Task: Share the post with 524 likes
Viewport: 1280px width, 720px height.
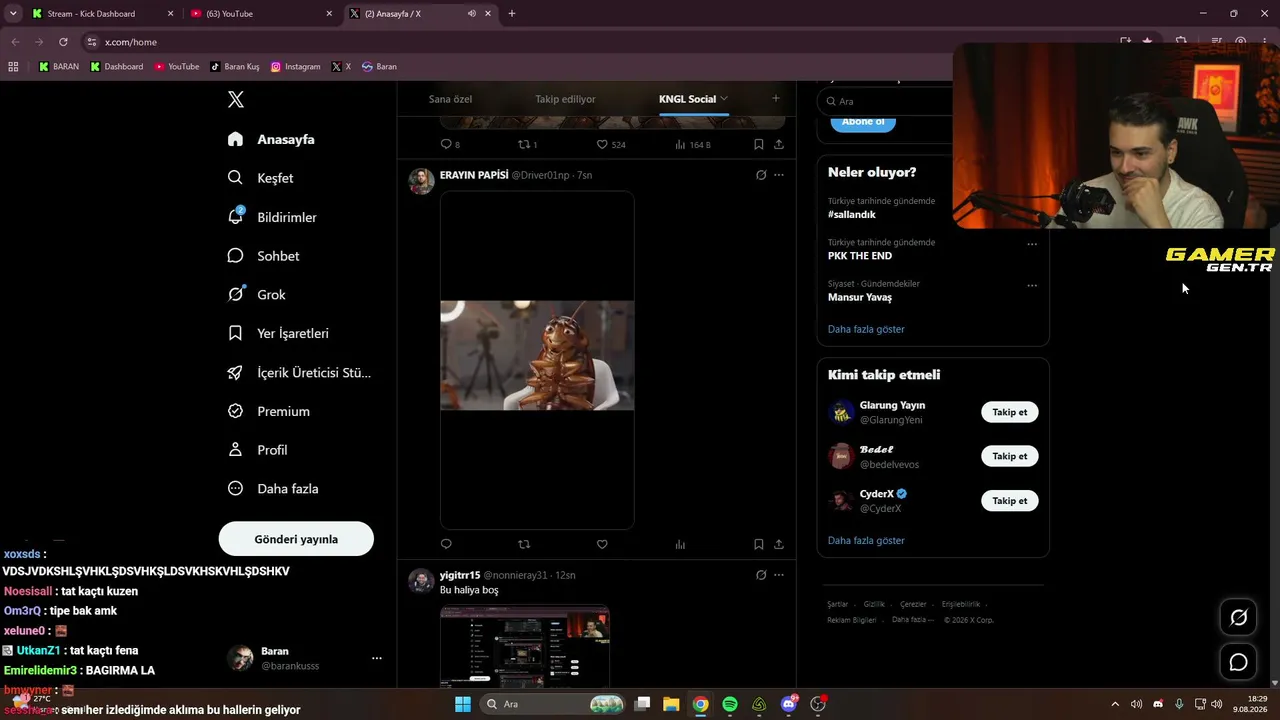Action: tap(779, 144)
